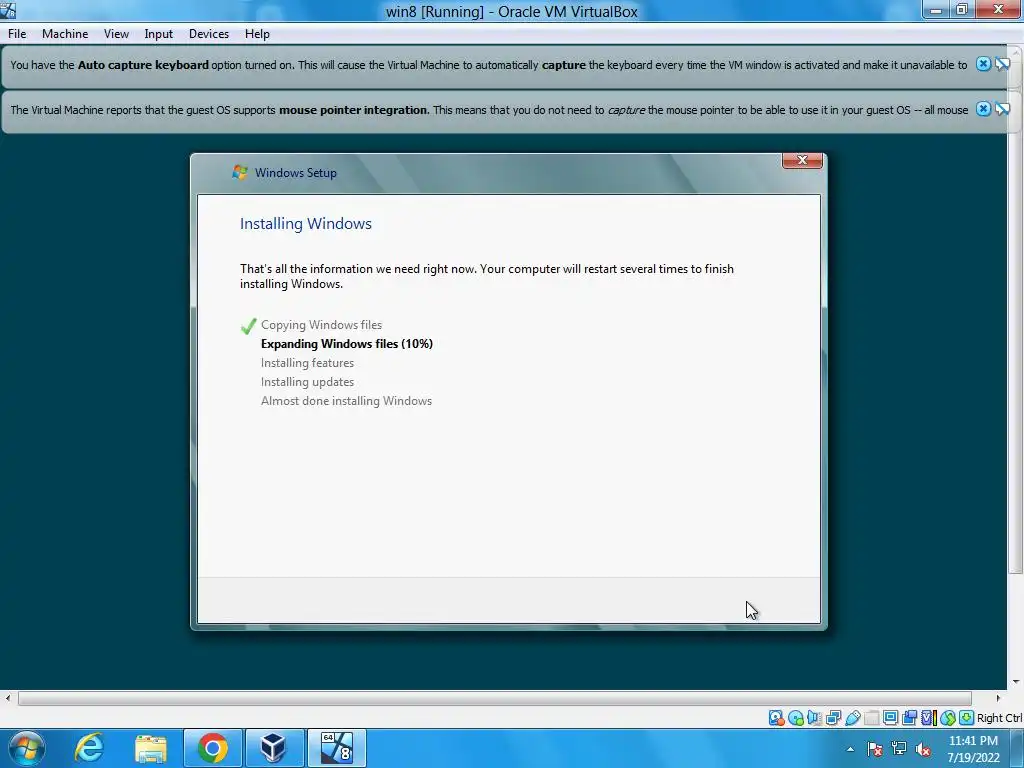Open network tray icon

click(x=899, y=749)
